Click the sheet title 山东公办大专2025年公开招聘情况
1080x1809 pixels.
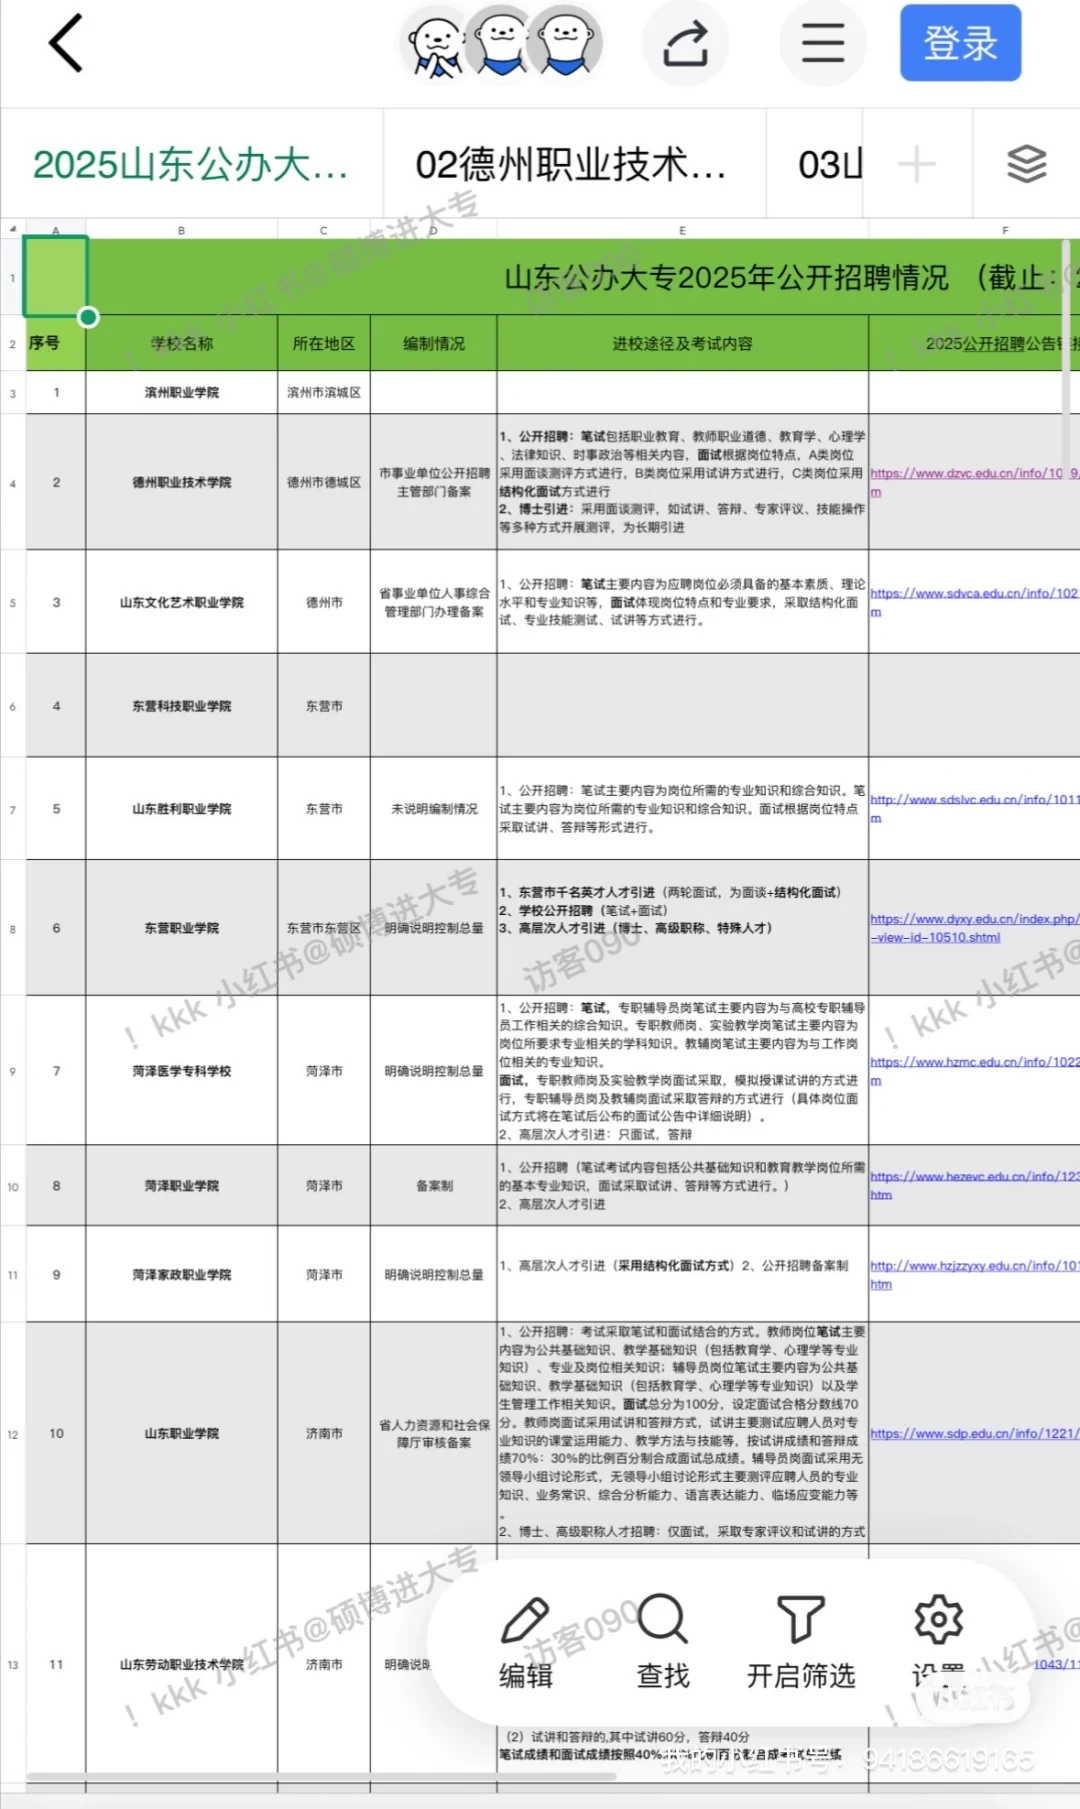click(x=726, y=277)
